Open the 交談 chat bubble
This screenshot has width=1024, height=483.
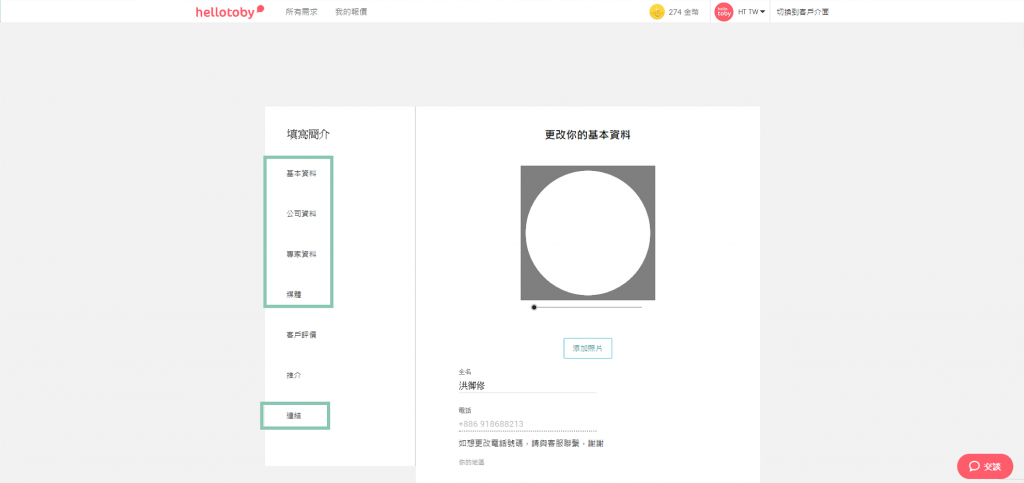[x=984, y=466]
